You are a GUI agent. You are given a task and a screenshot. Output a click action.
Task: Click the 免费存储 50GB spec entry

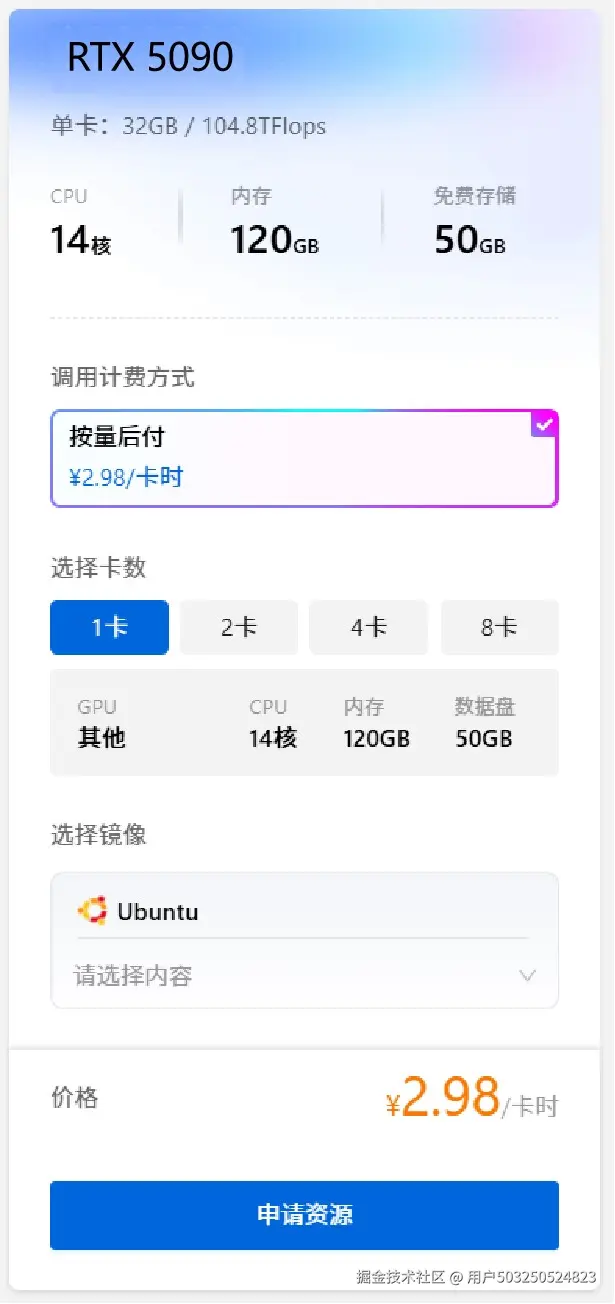coord(470,222)
